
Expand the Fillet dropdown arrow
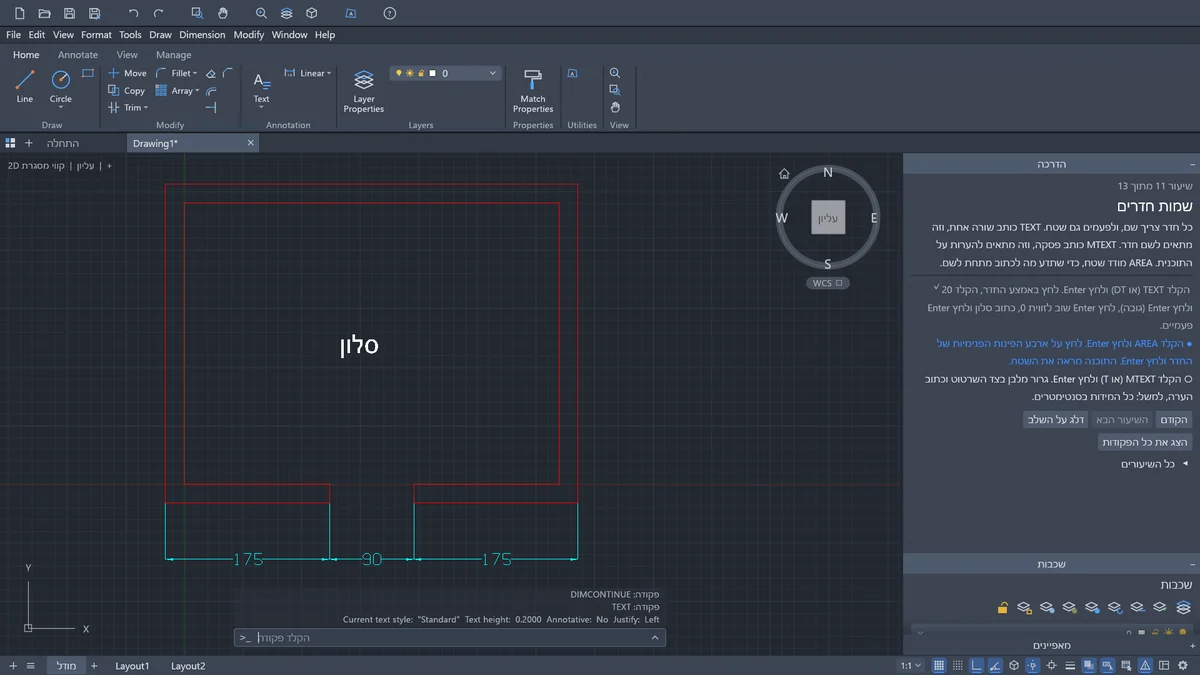pos(195,73)
